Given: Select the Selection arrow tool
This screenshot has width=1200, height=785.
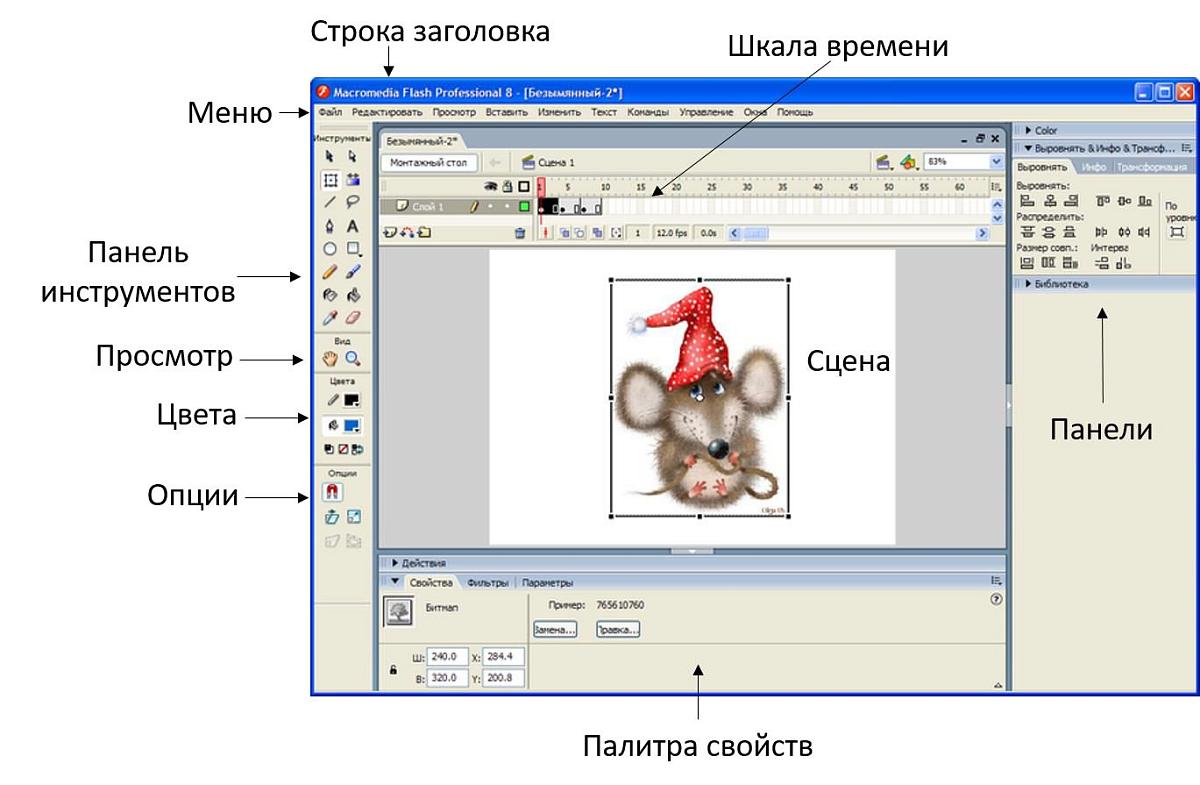Looking at the screenshot, I should click(x=329, y=157).
